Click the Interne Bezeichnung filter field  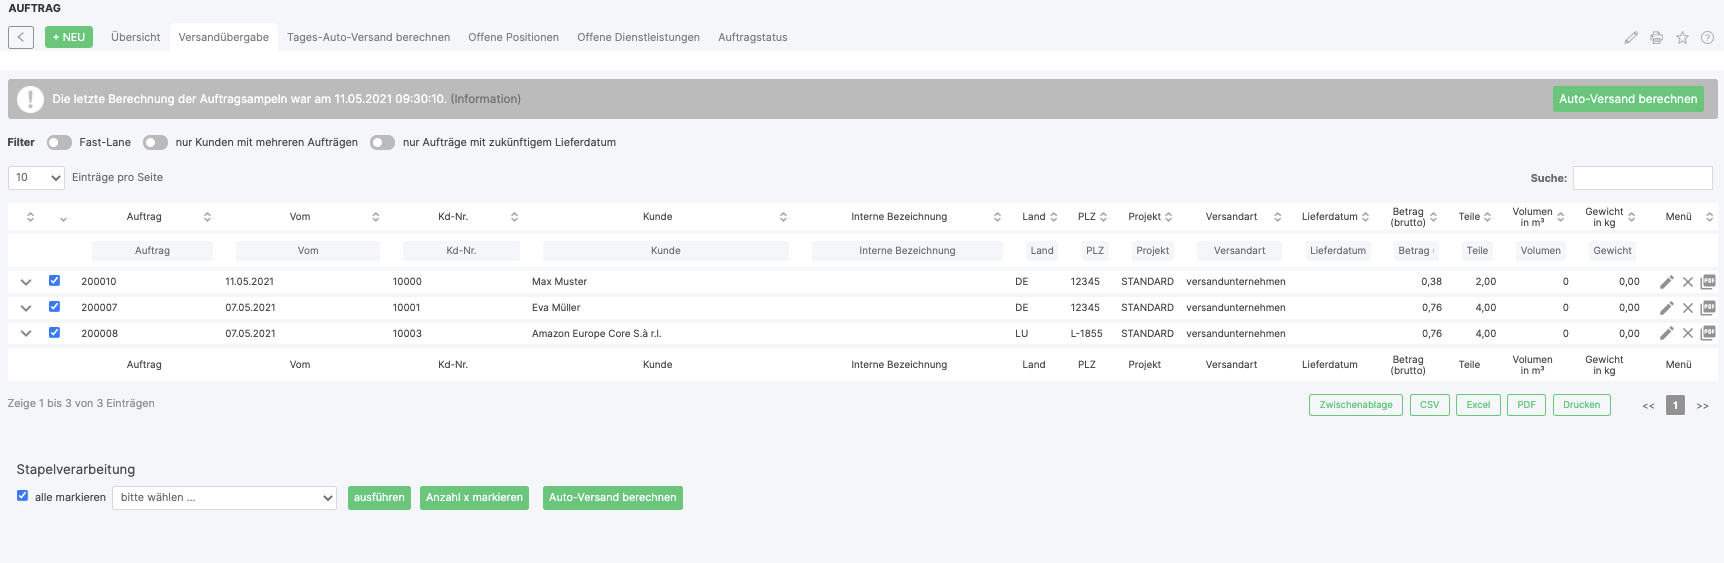pyautogui.click(x=907, y=251)
